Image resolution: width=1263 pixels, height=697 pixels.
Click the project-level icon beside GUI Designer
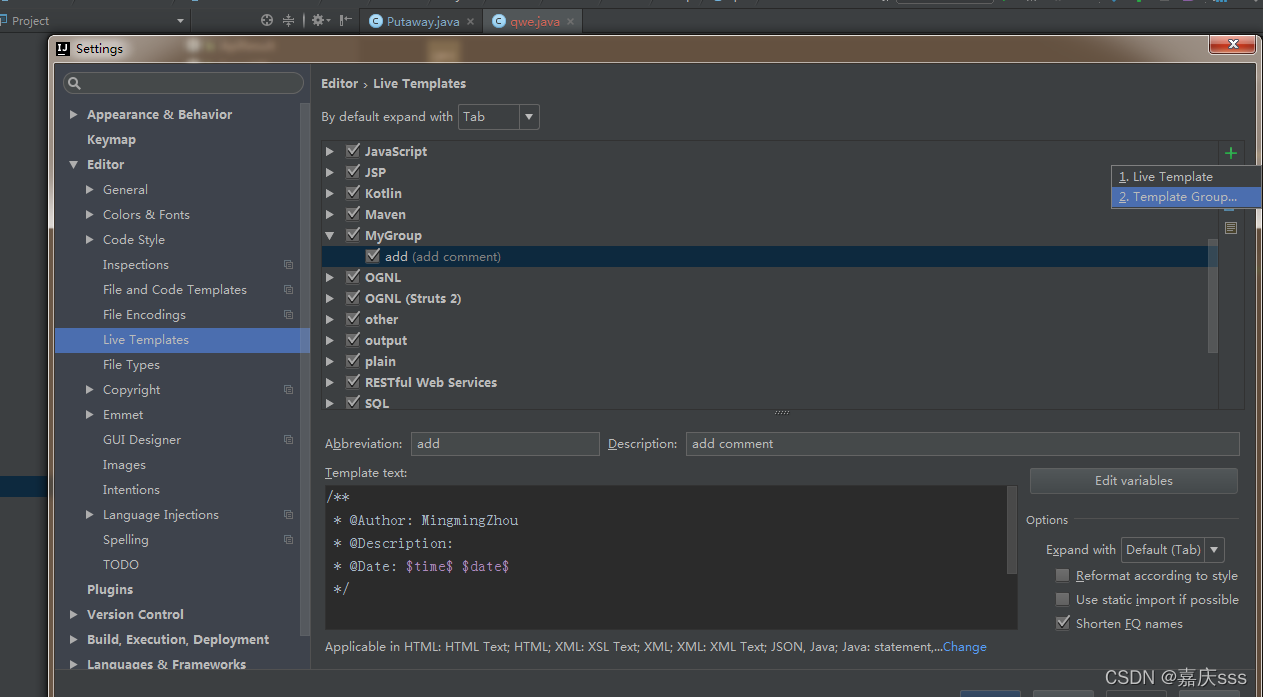tap(288, 440)
